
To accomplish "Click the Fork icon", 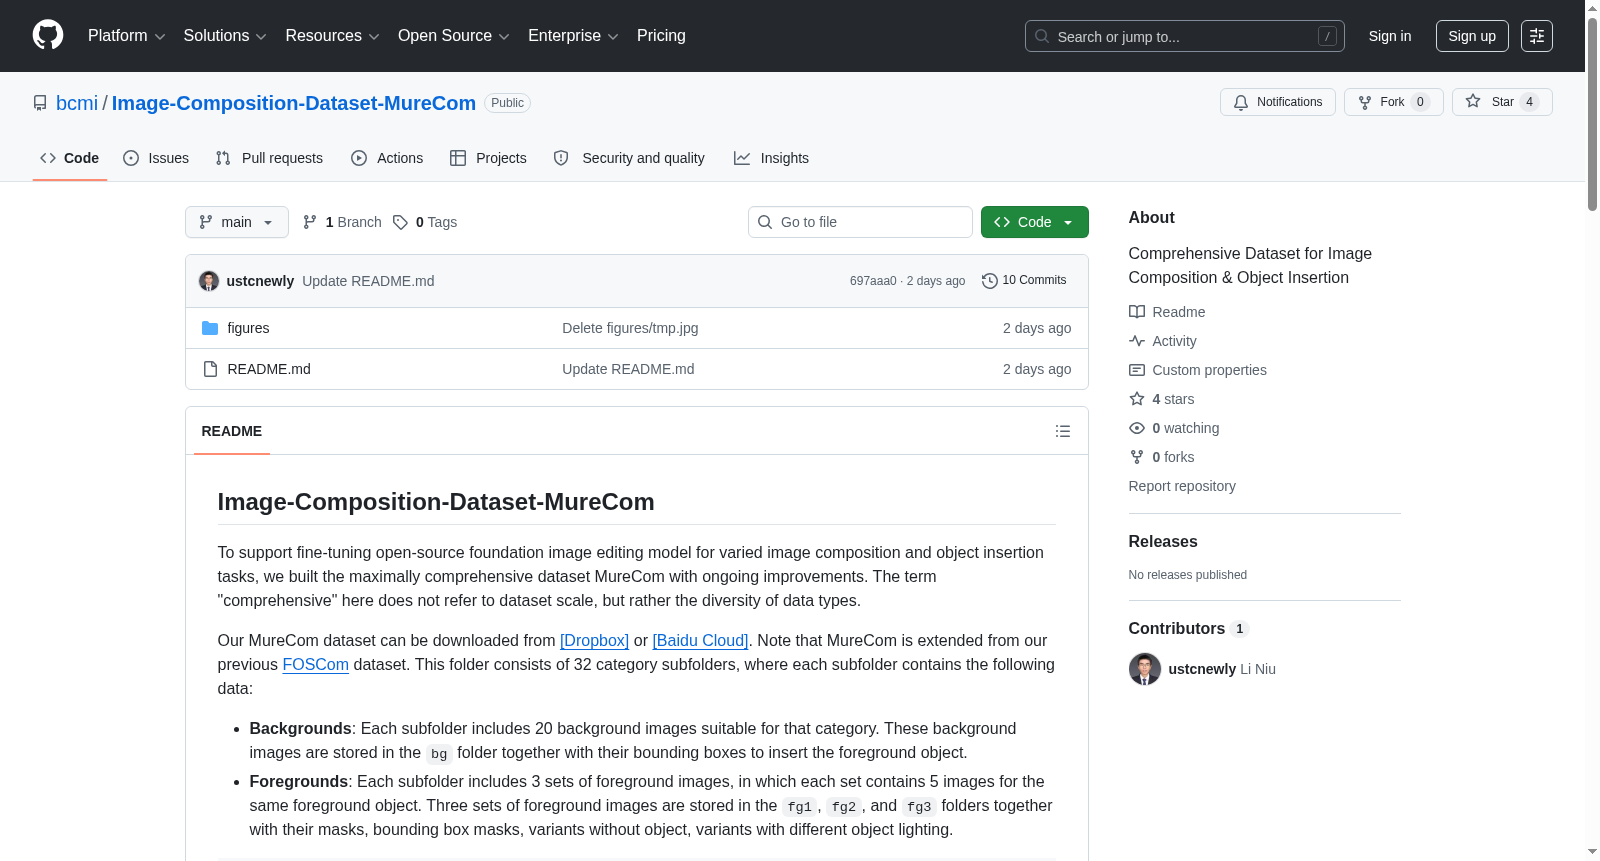I will [1365, 102].
